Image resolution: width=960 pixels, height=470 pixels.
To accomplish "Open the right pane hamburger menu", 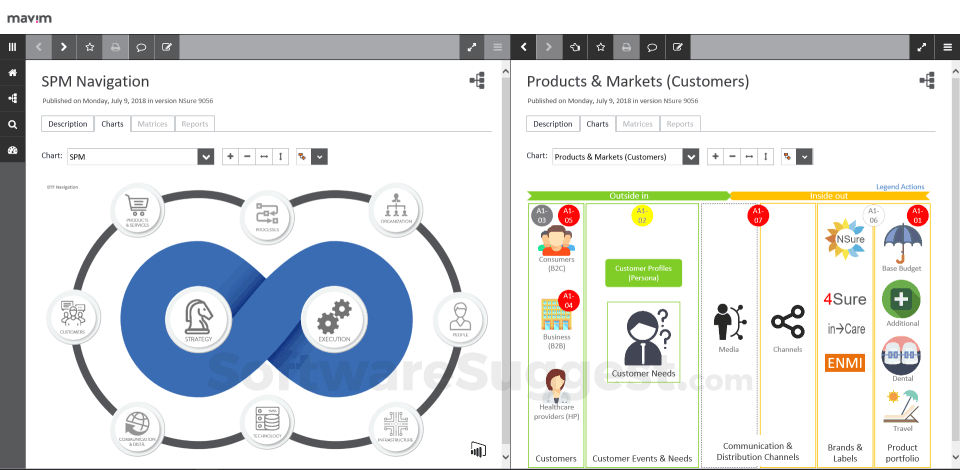I will pos(947,47).
